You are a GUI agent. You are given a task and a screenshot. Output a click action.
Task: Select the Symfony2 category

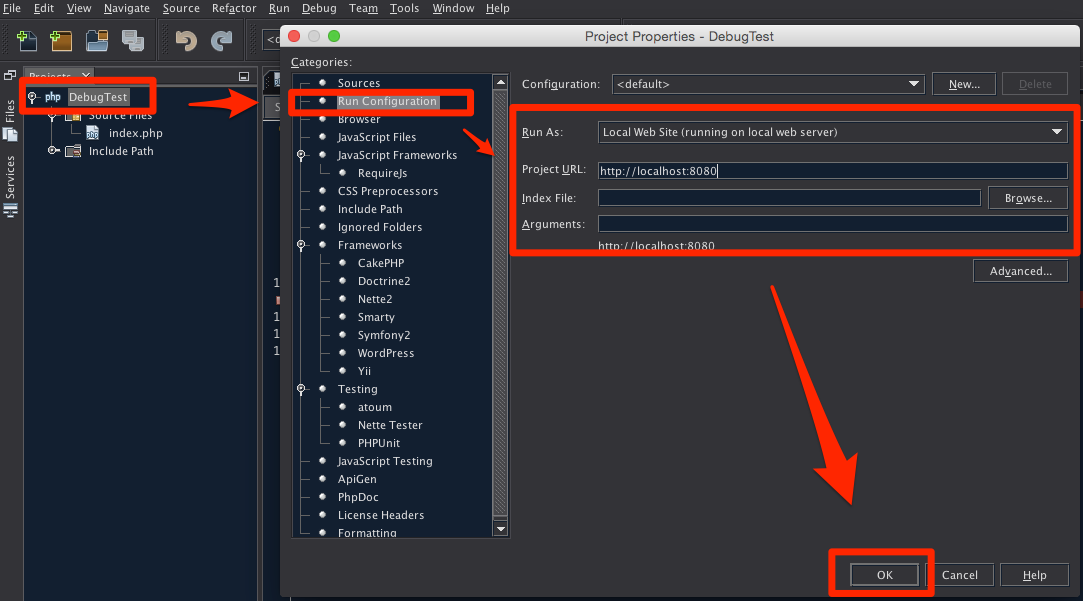(383, 334)
